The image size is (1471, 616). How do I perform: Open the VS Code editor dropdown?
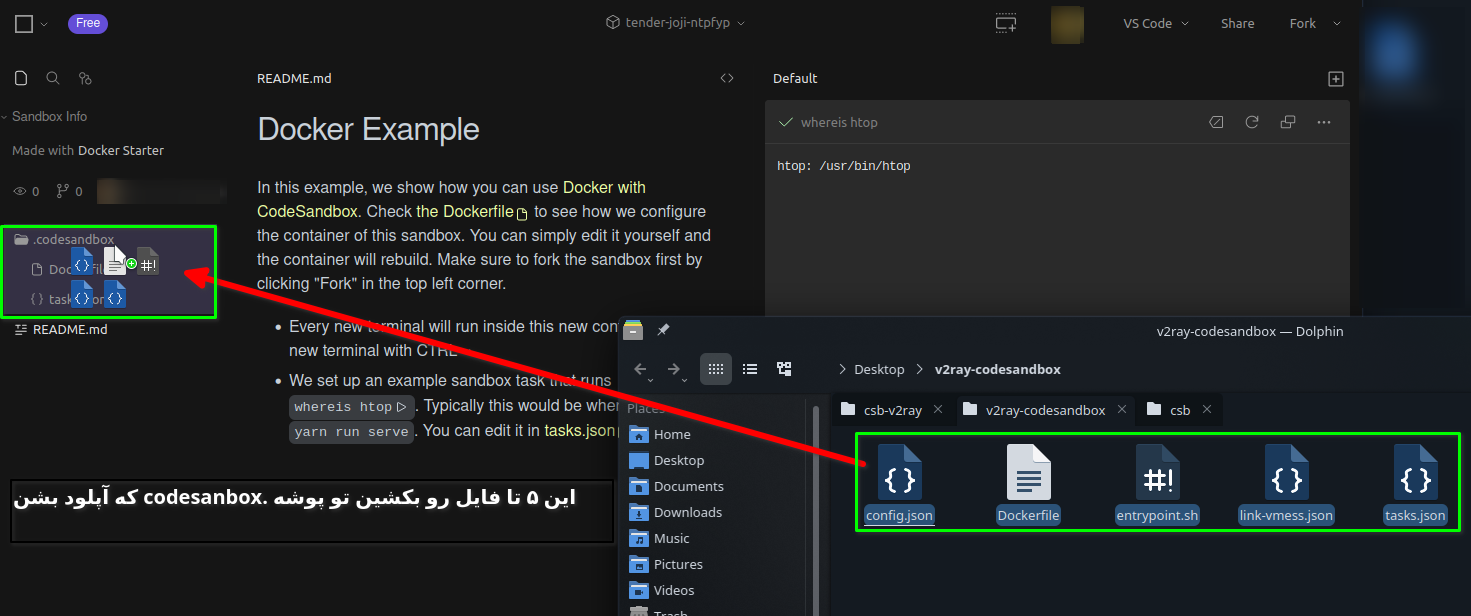[x=1156, y=23]
